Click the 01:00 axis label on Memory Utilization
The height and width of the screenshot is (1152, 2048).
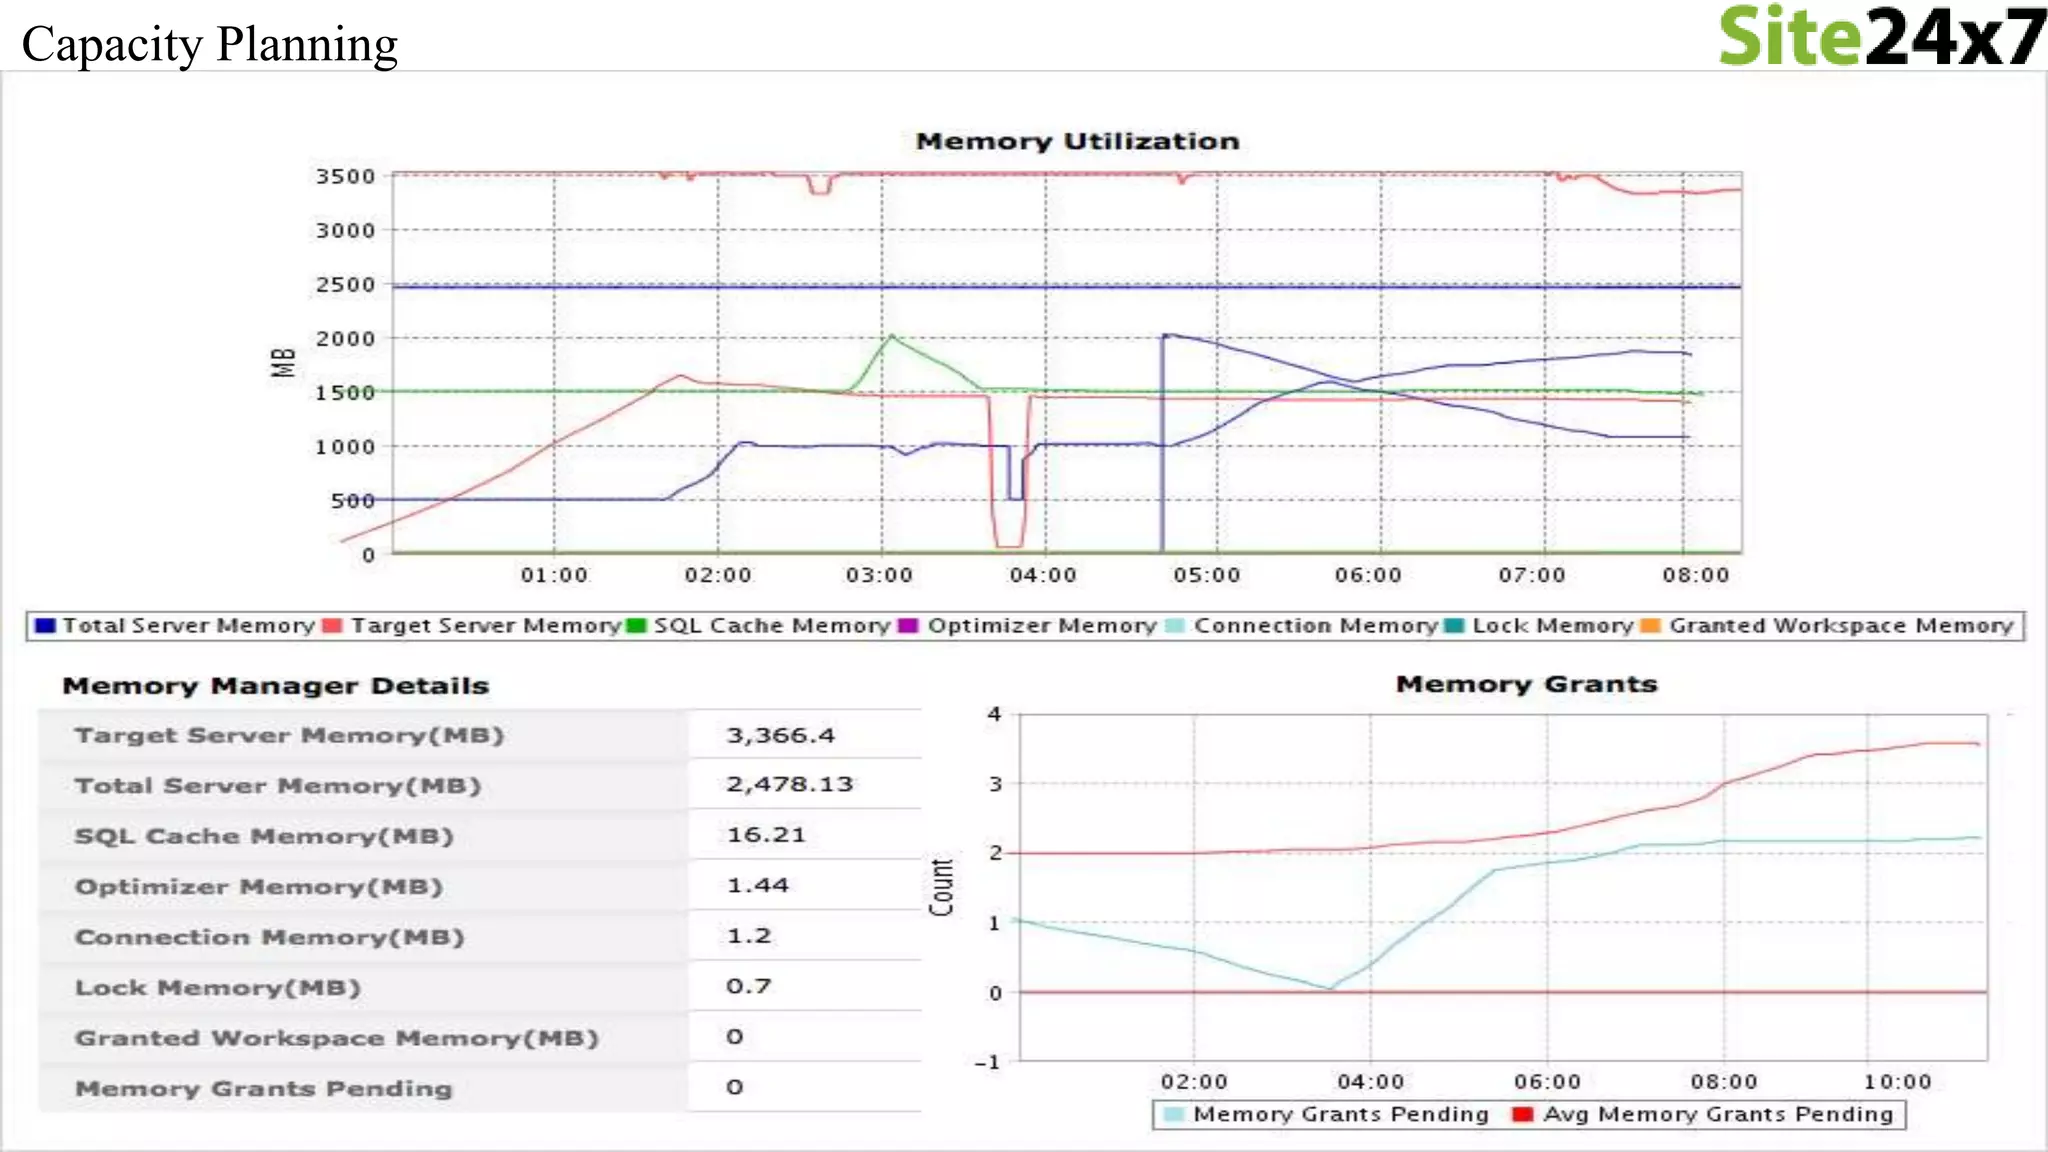coord(554,576)
